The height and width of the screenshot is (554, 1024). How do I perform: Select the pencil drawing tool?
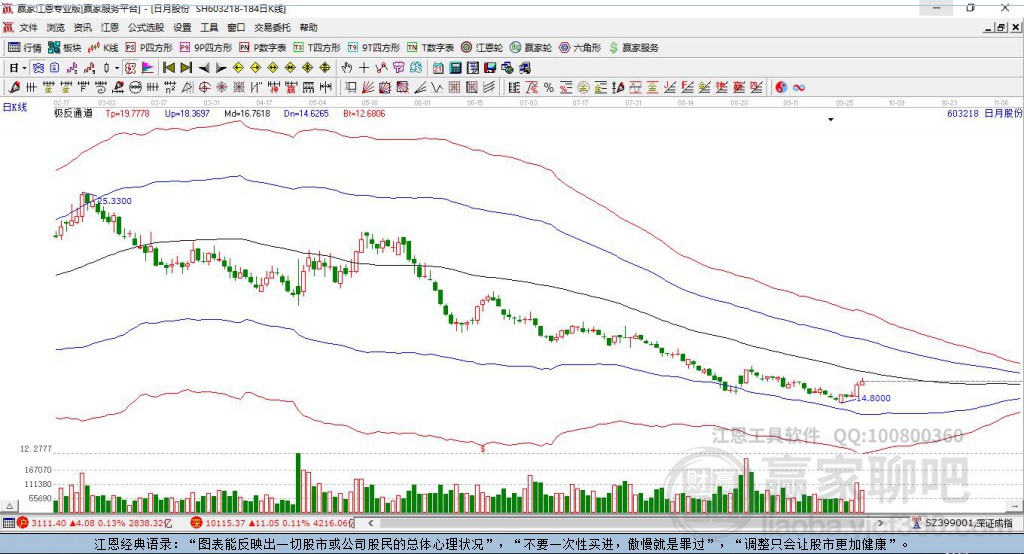[14, 87]
